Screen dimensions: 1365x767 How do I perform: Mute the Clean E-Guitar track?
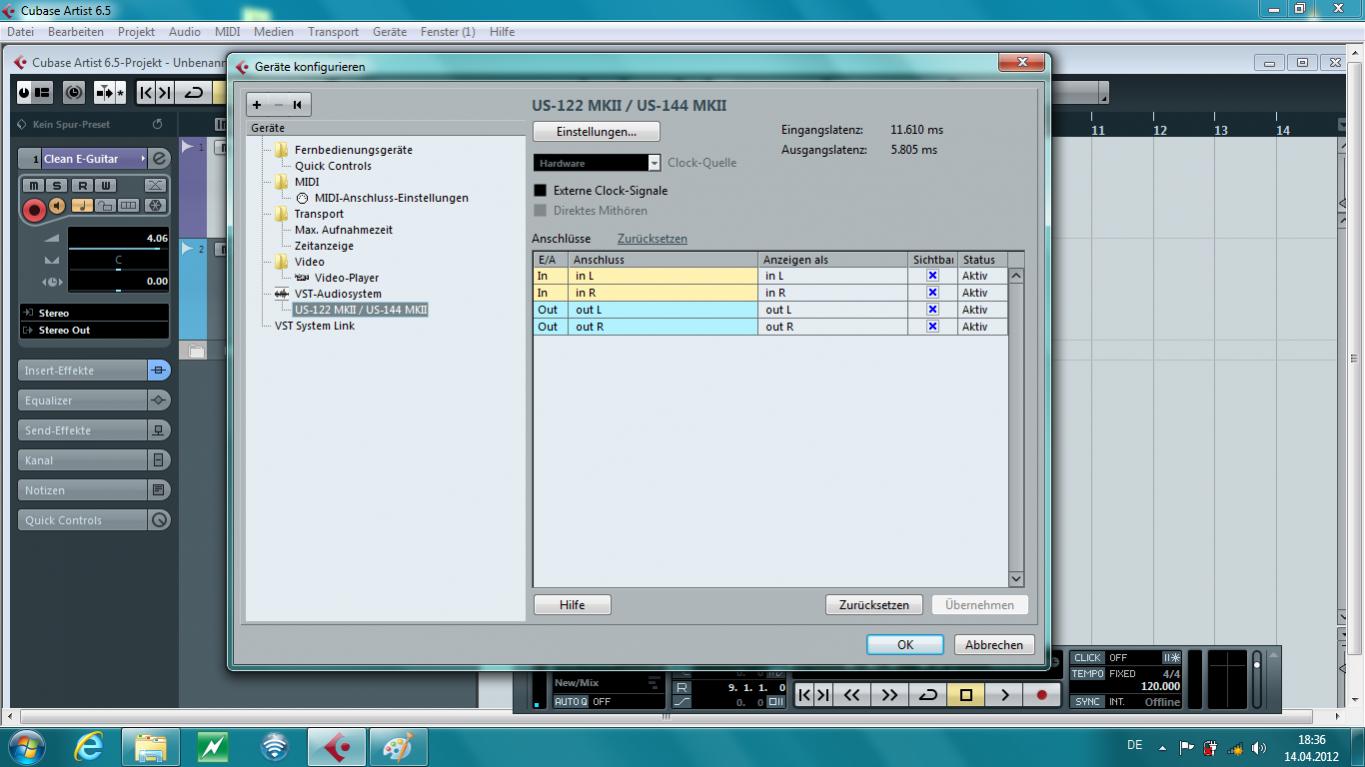(34, 185)
